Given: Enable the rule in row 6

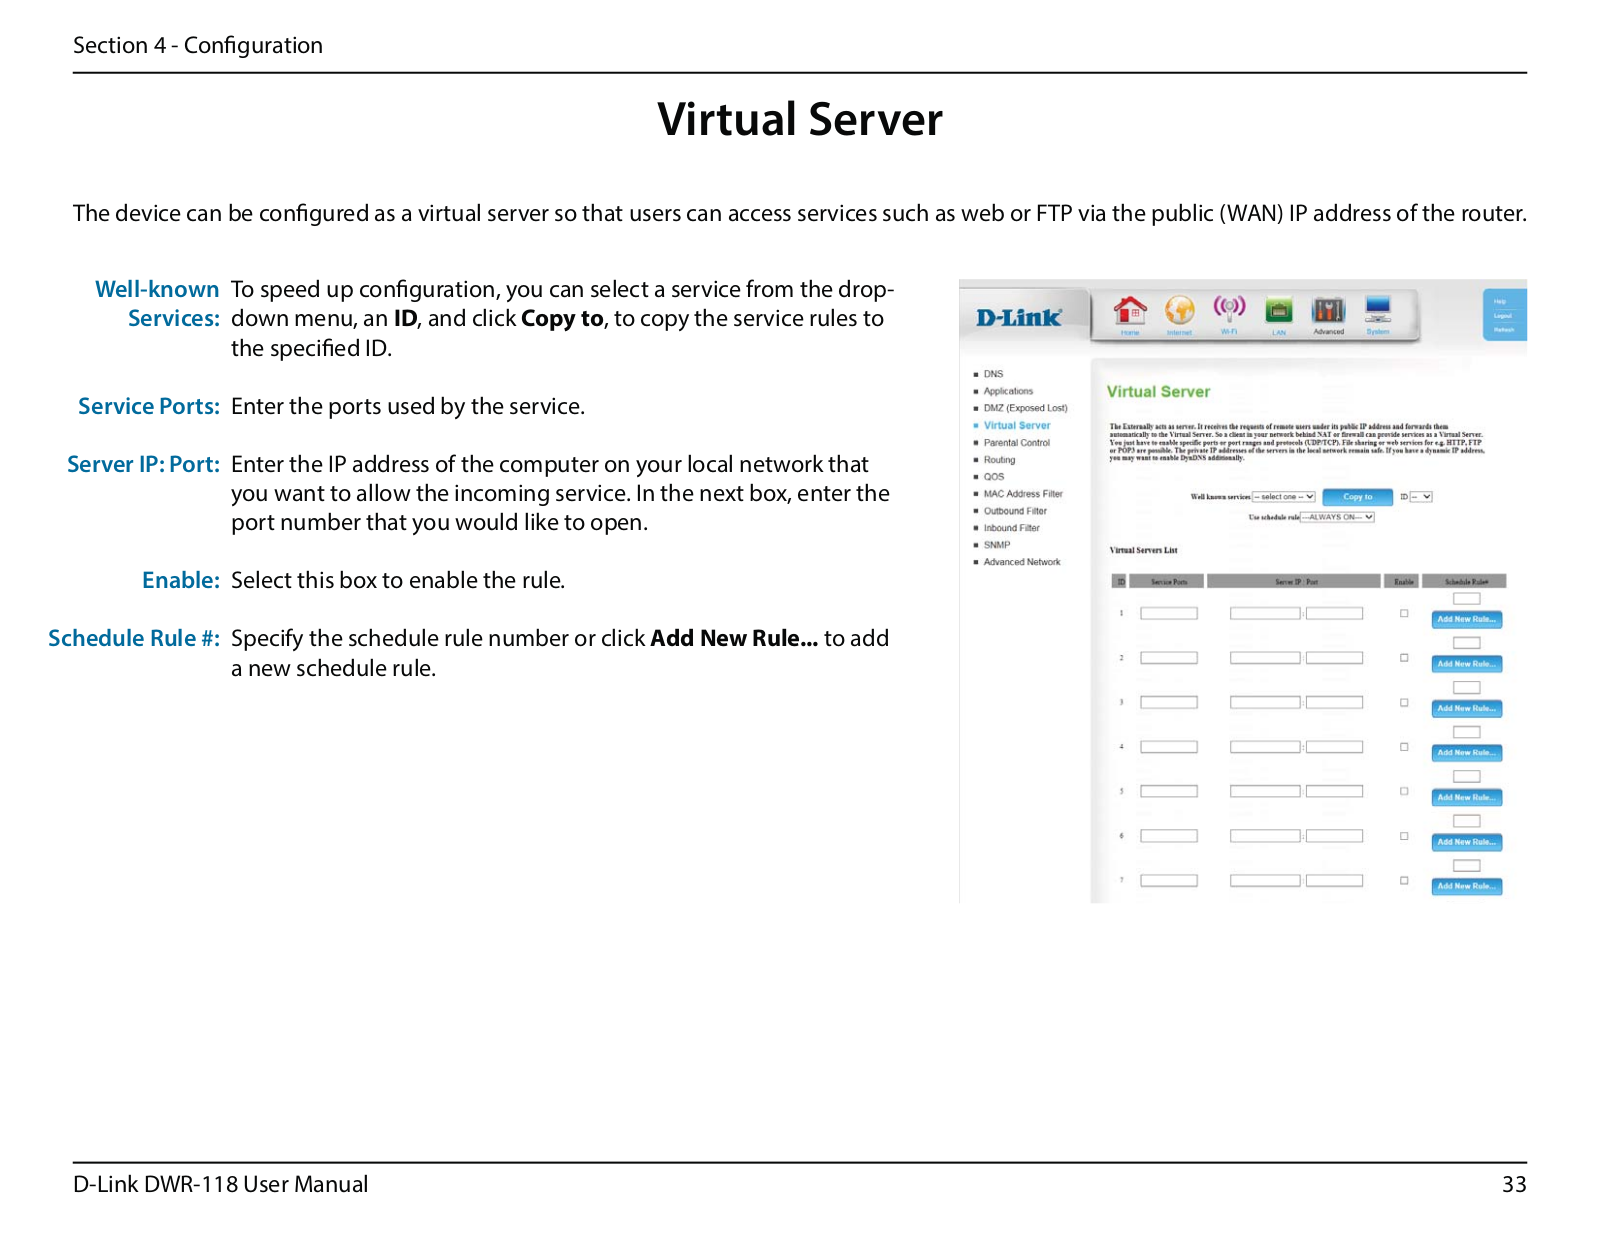Looking at the screenshot, I should tap(1404, 836).
